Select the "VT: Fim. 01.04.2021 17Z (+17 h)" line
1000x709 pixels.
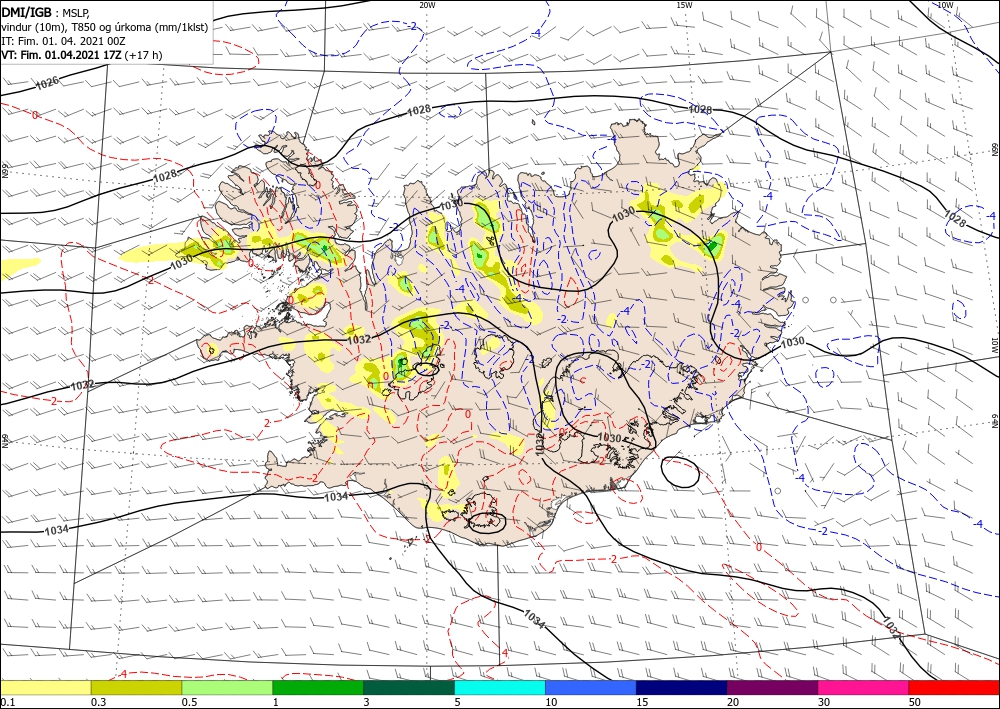[82, 55]
